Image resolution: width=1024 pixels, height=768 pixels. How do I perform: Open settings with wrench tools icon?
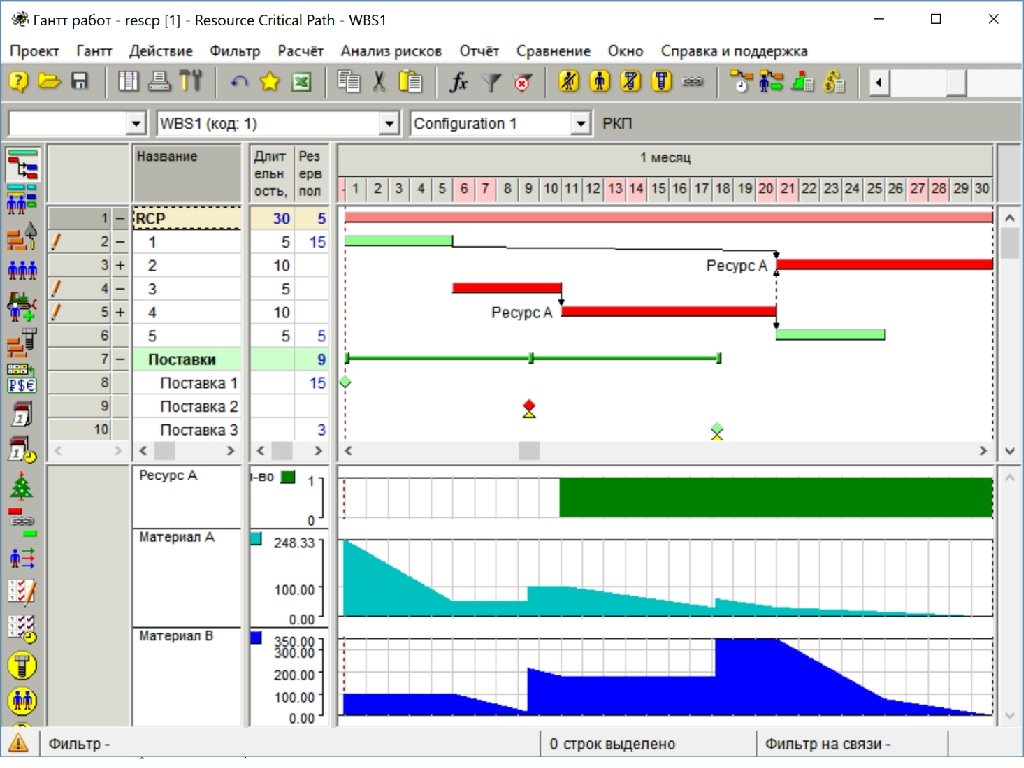[191, 82]
